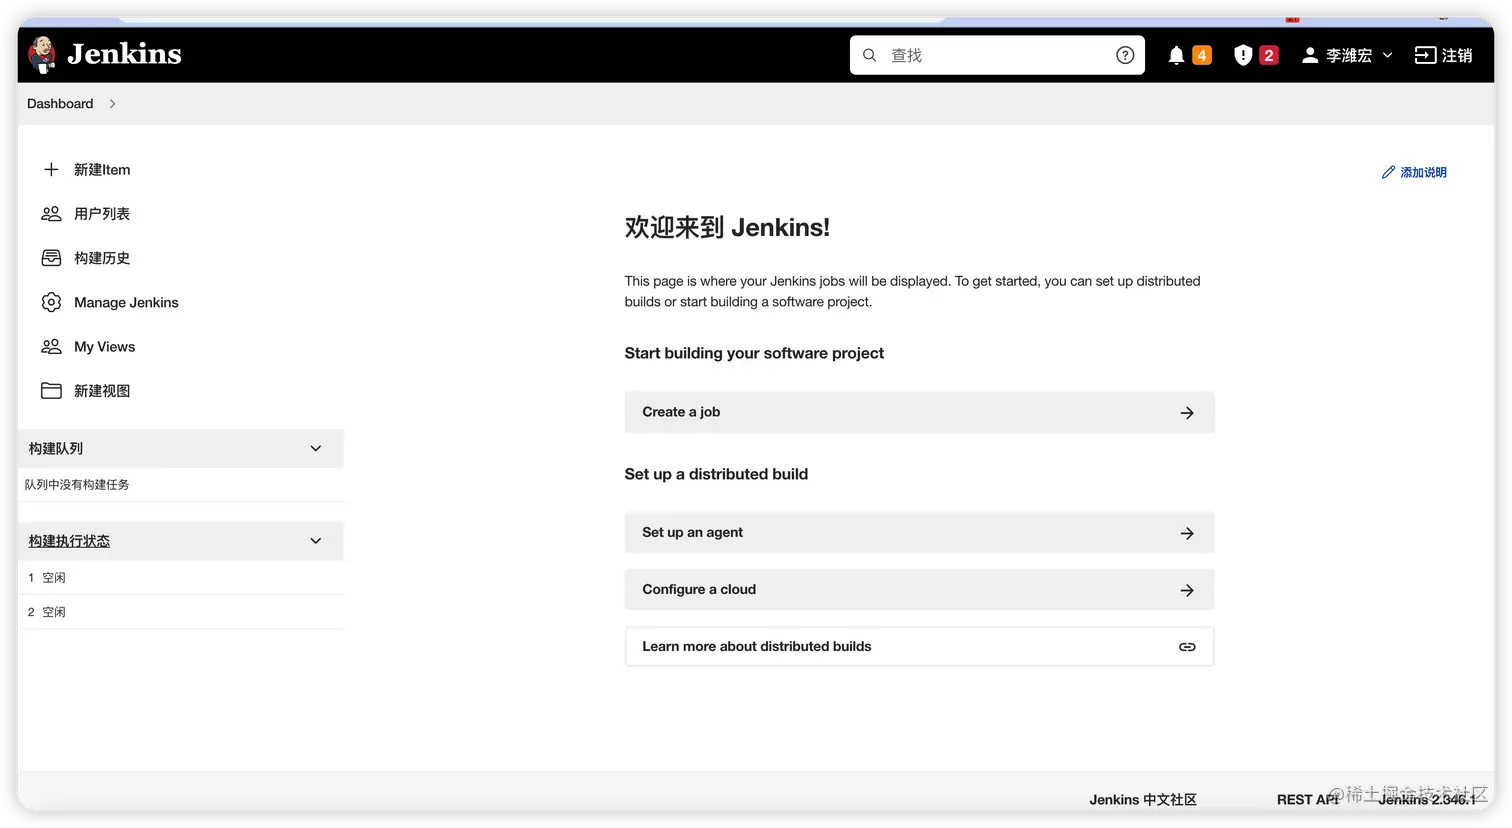Open the Jenkins home title link
This screenshot has height=828, width=1512.
pos(124,54)
